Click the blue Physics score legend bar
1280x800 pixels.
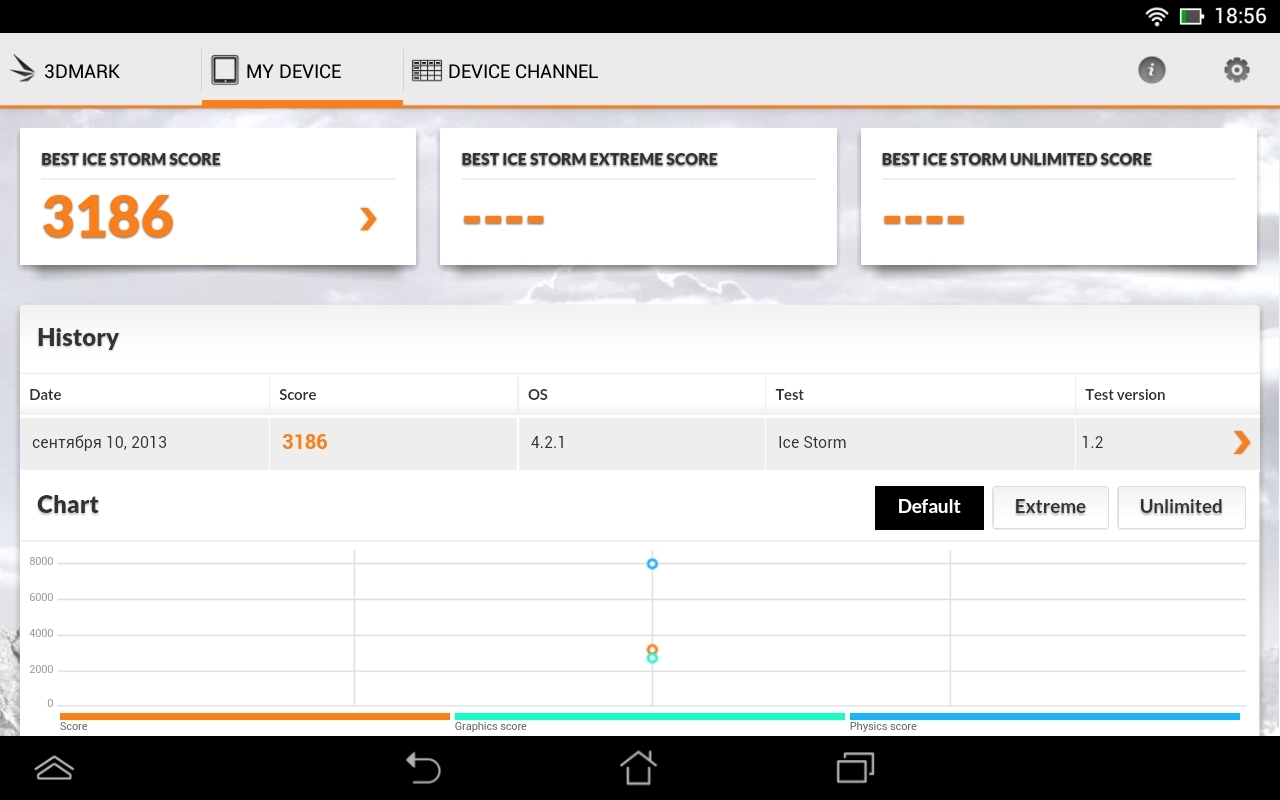[x=1045, y=716]
